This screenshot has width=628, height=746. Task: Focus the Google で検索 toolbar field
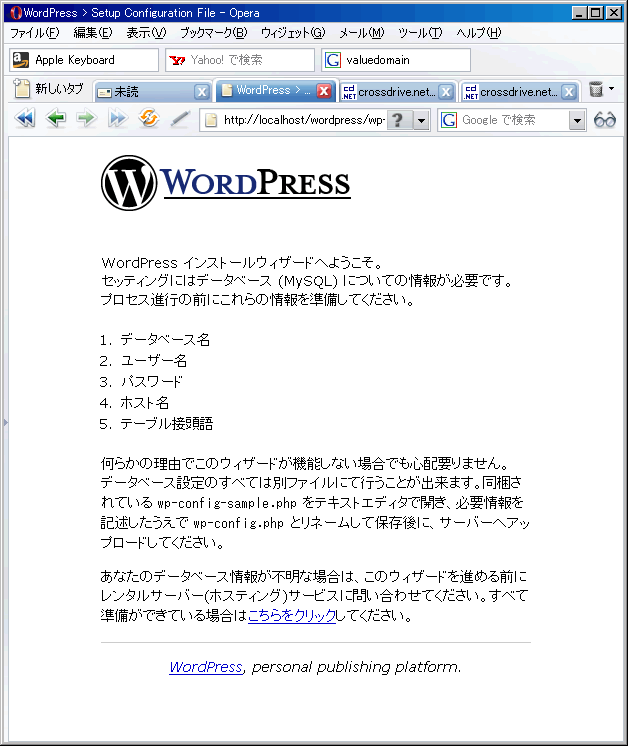click(513, 120)
